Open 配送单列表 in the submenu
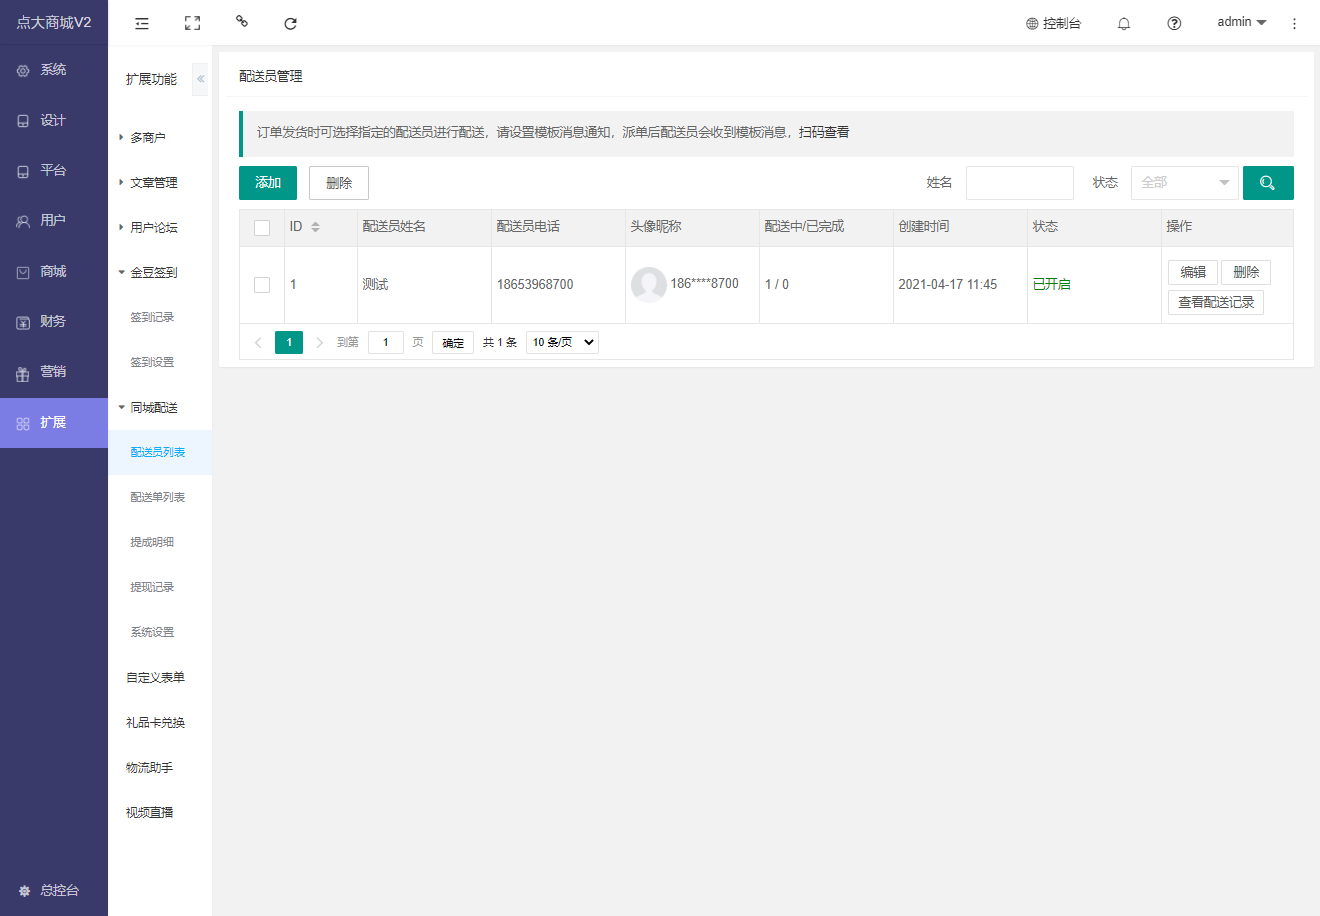This screenshot has height=916, width=1320. 158,497
